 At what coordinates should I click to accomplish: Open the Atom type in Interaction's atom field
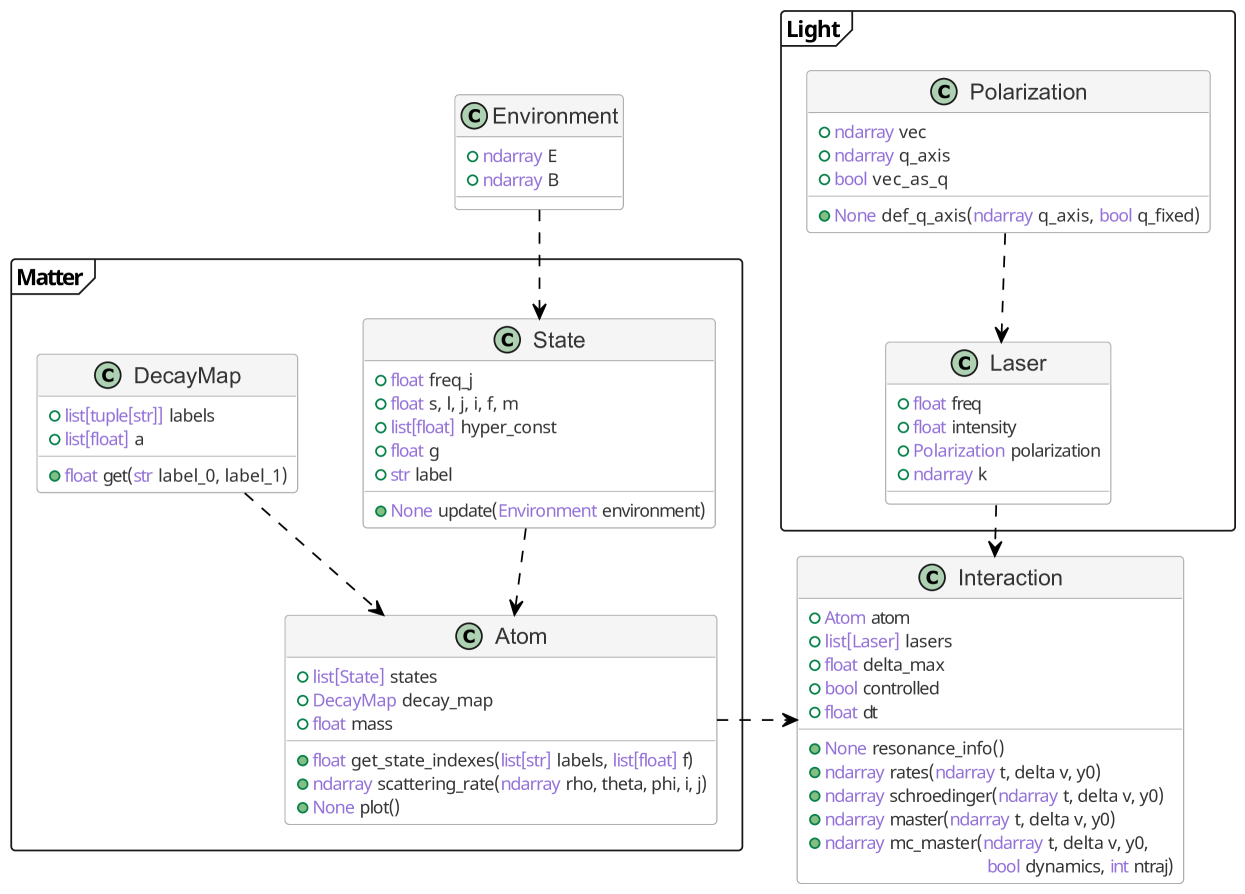point(844,618)
